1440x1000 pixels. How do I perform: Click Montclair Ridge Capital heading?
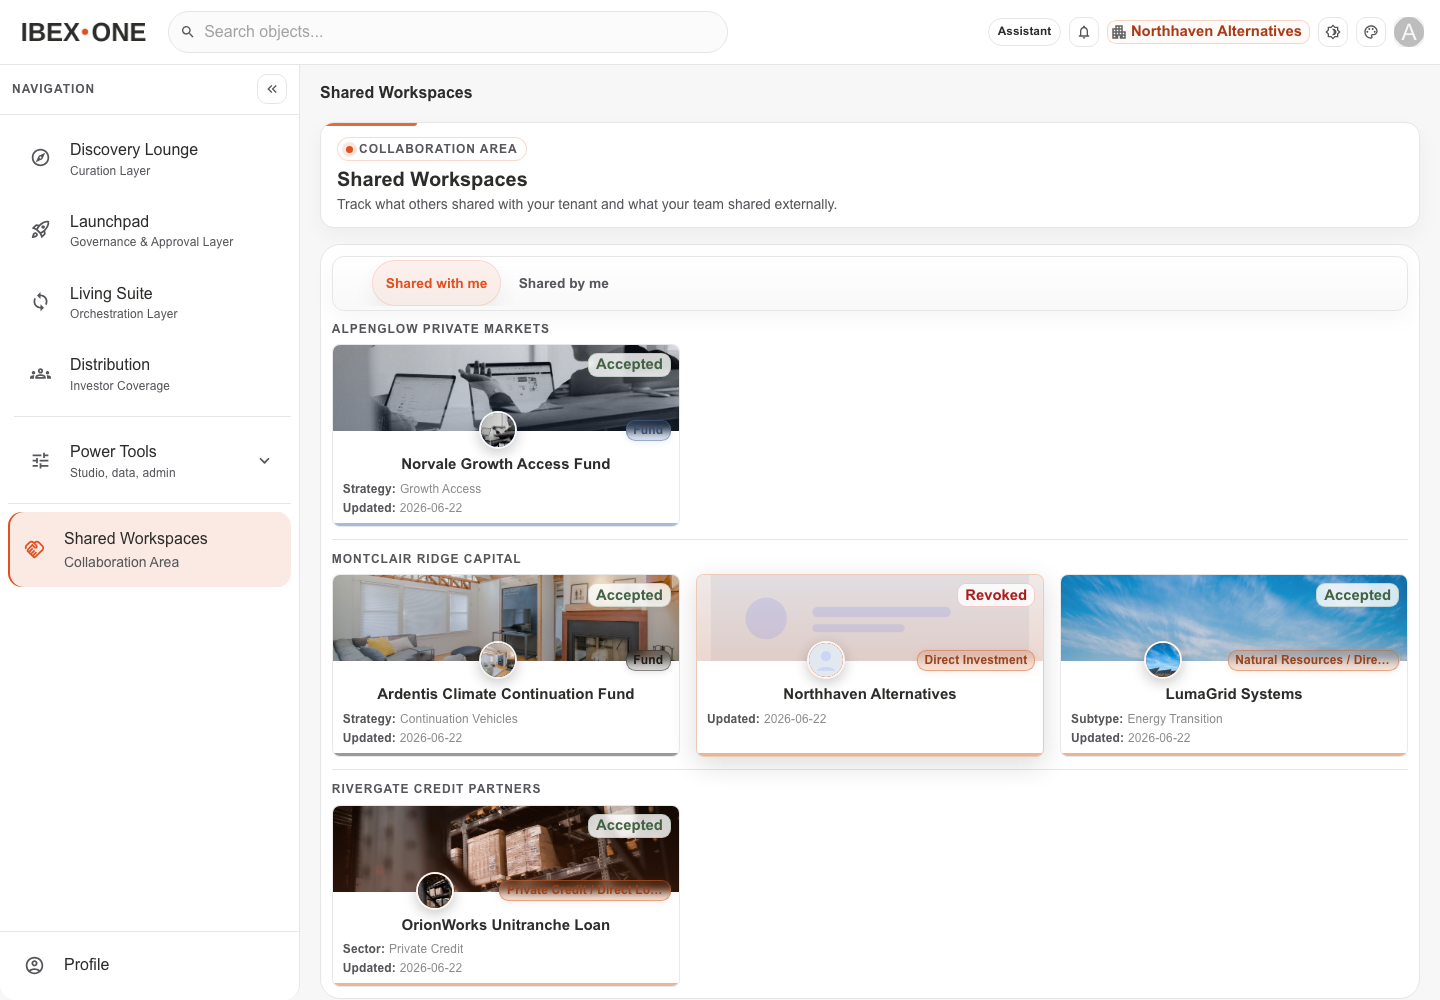(426, 559)
